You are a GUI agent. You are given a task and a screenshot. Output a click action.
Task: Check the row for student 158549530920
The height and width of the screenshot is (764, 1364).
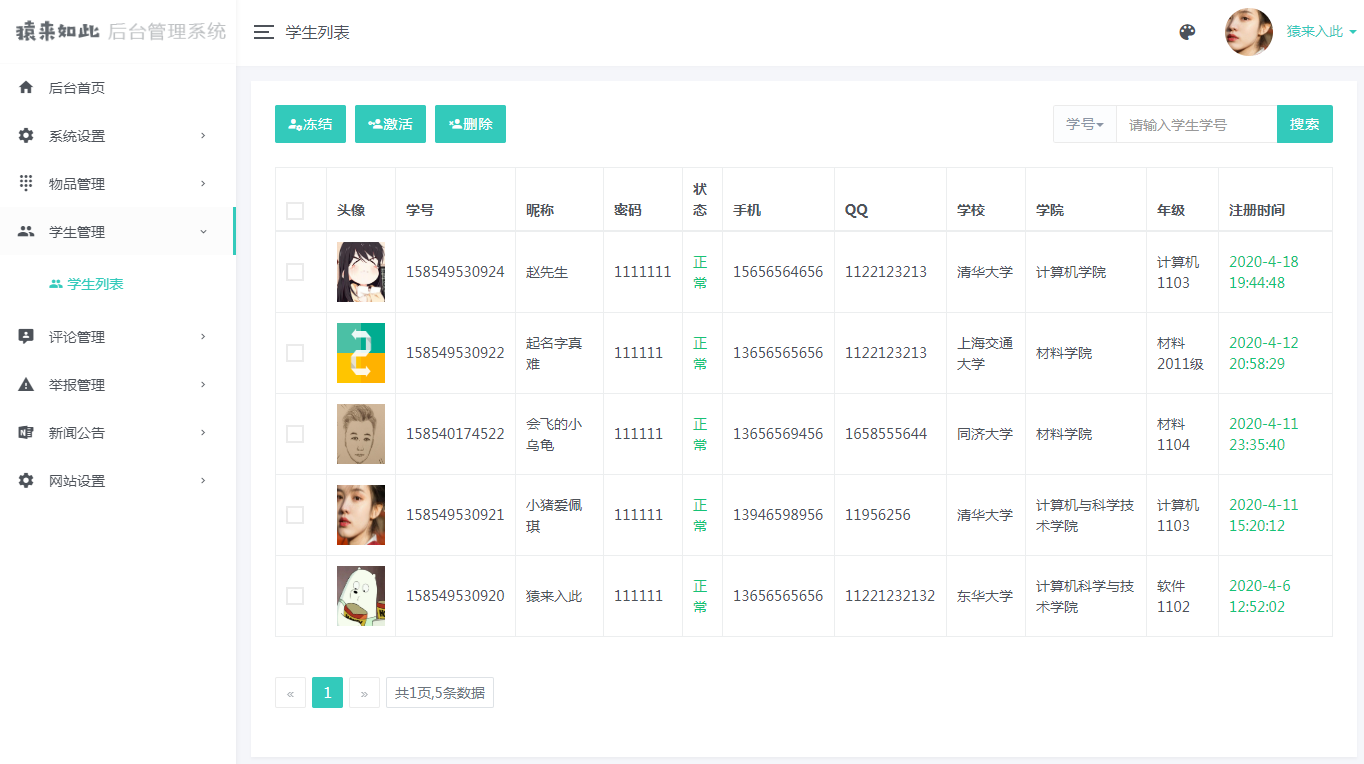pyautogui.click(x=295, y=596)
